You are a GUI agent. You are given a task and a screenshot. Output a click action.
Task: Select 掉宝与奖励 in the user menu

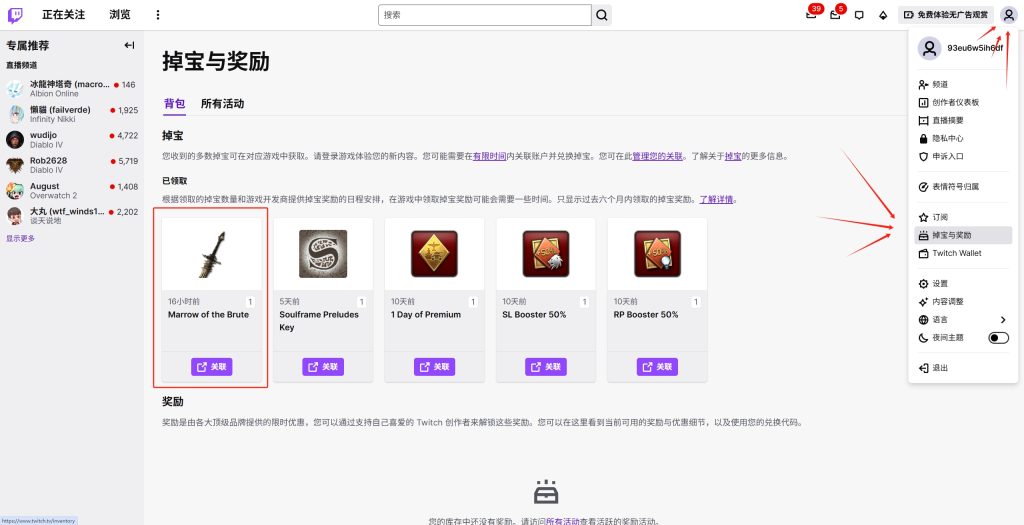(963, 235)
